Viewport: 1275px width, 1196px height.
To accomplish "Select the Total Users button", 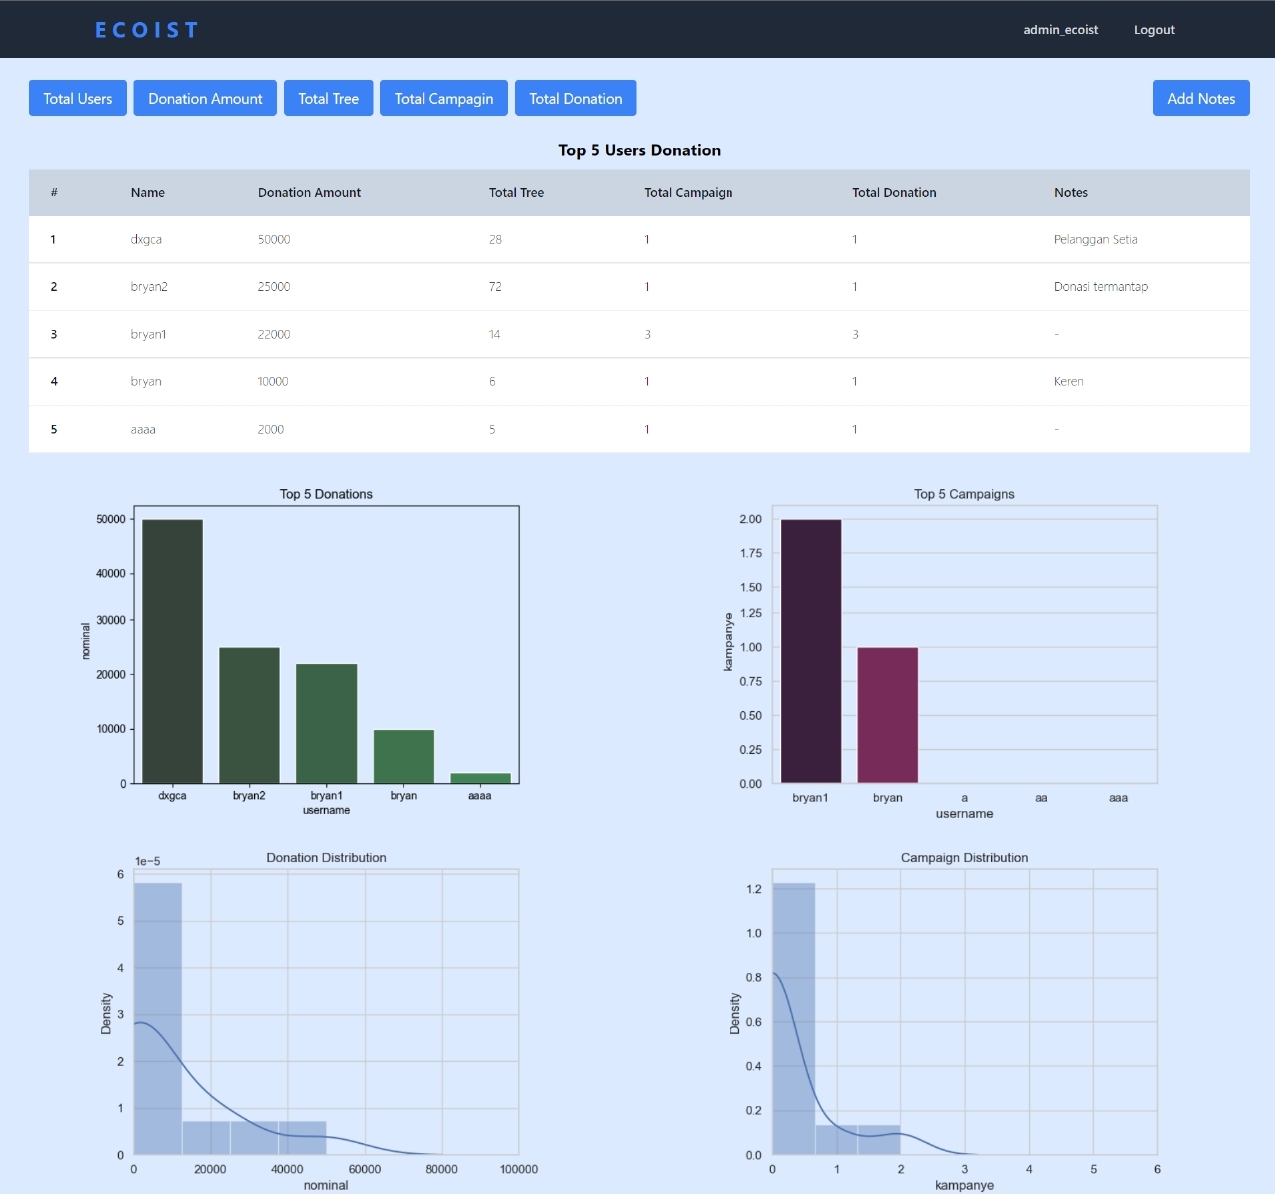I will point(78,98).
